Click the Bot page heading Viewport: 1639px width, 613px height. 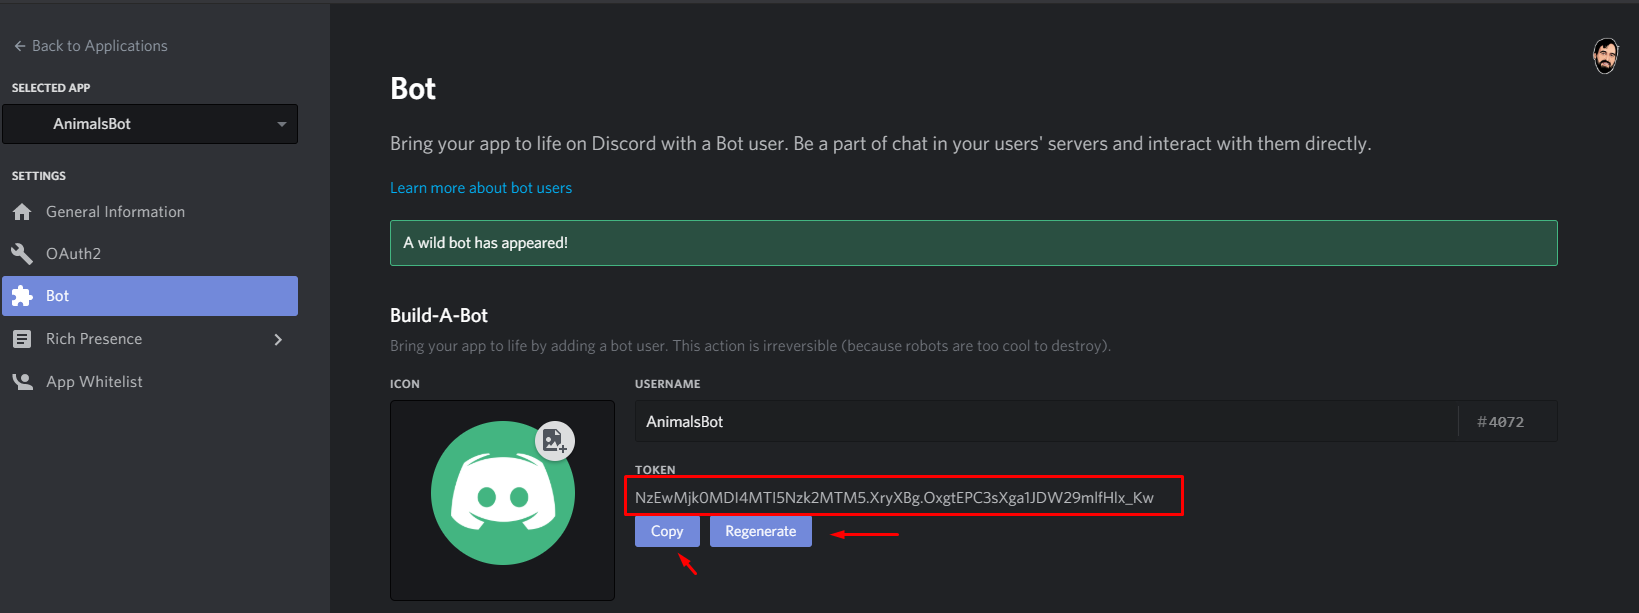pos(413,89)
